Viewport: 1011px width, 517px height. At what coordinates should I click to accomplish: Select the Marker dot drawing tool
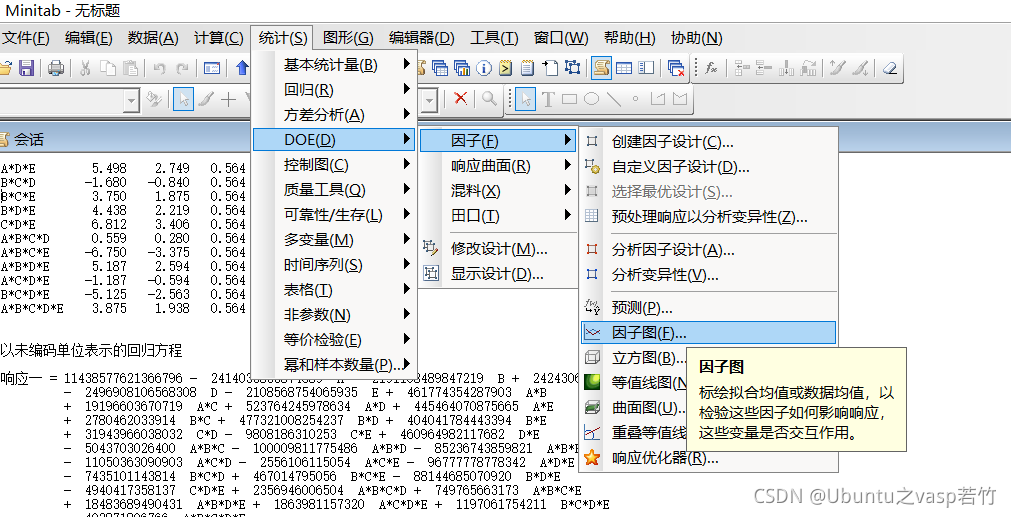635,99
